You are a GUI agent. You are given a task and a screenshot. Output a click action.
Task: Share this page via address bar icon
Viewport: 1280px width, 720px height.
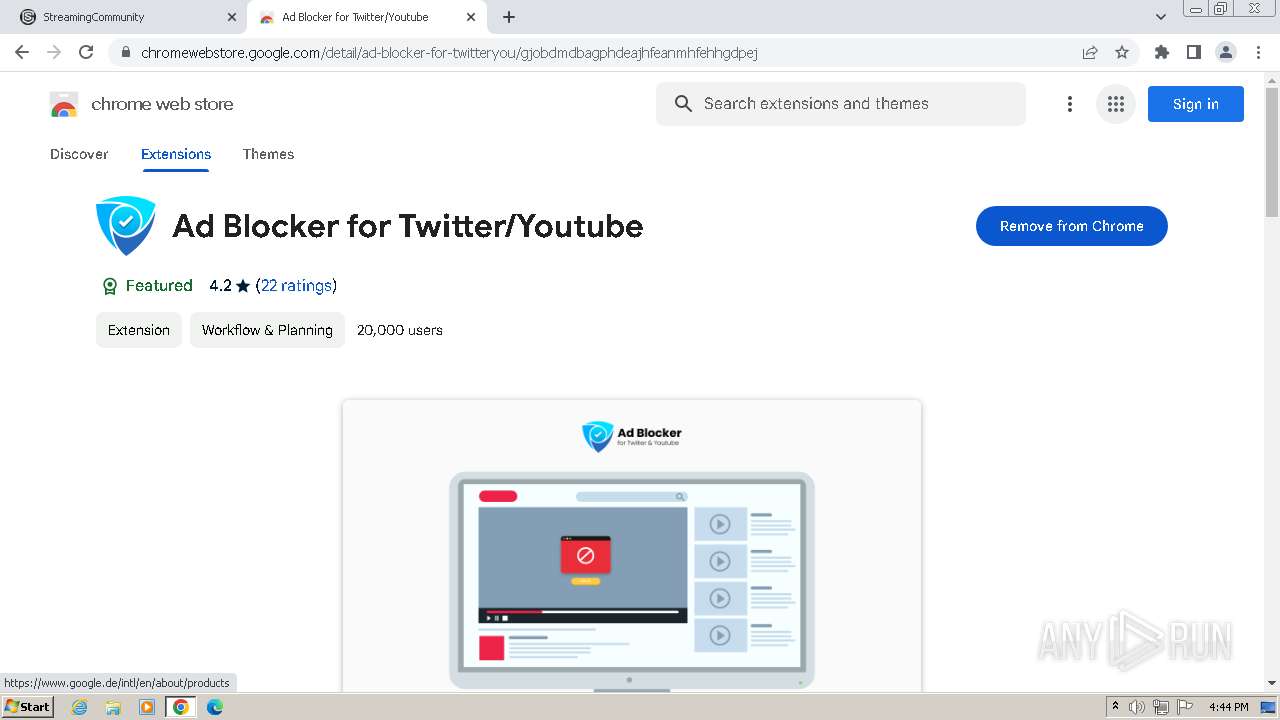click(x=1090, y=52)
